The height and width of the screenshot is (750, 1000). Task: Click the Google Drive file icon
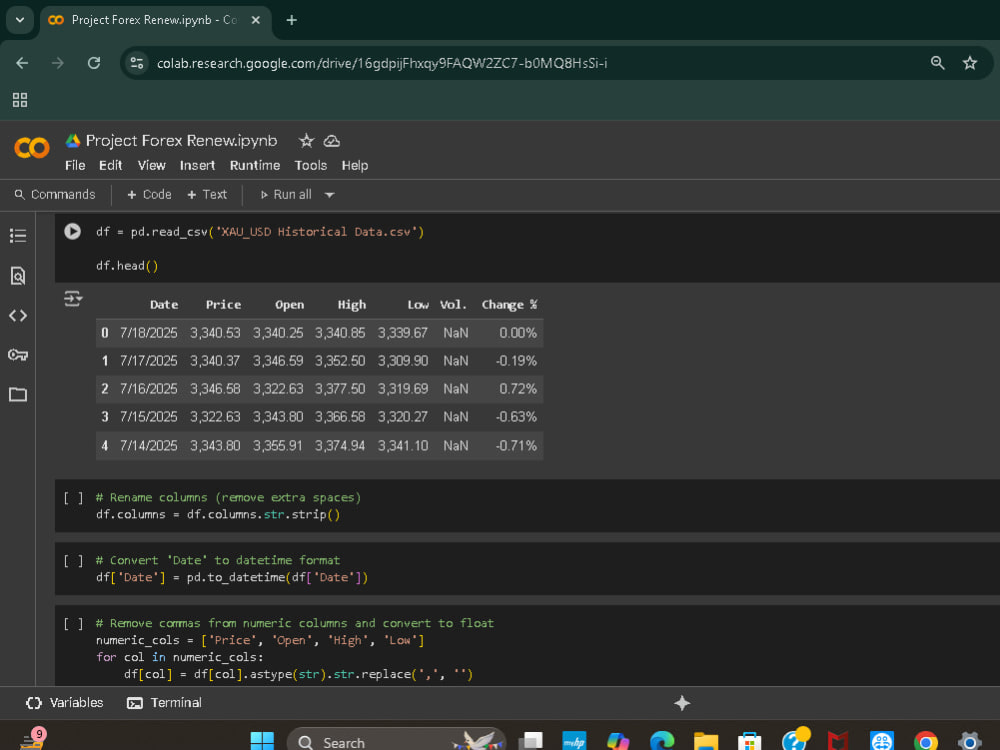[73, 140]
